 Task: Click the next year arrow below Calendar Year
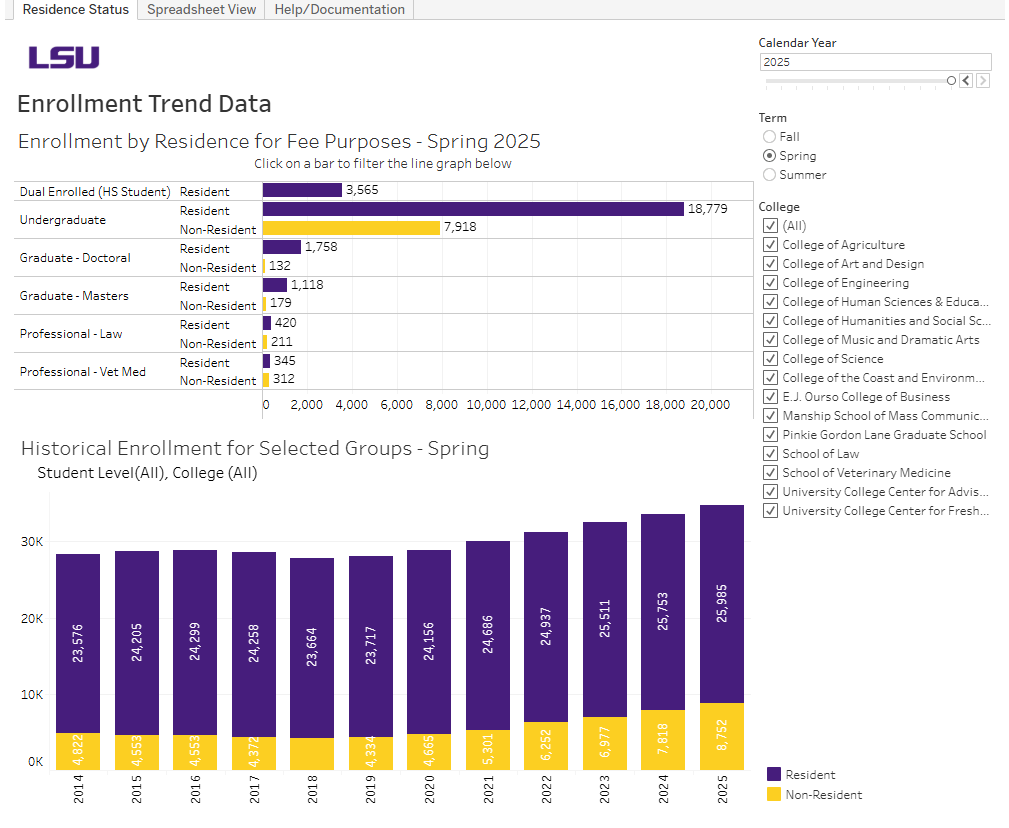click(981, 80)
